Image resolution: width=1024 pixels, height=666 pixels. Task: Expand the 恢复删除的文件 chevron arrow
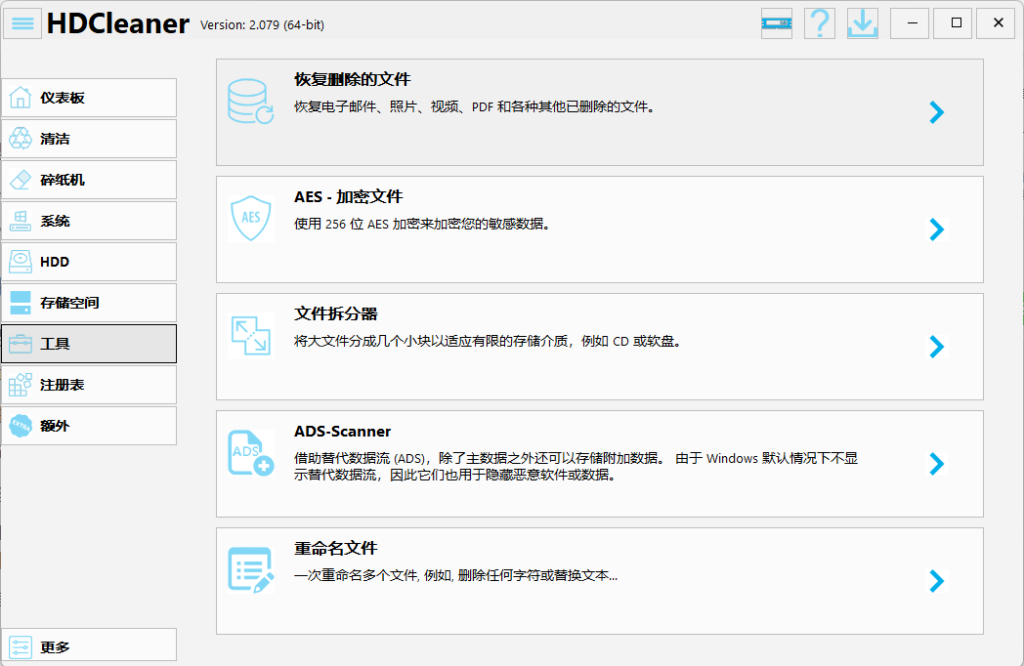(x=936, y=112)
